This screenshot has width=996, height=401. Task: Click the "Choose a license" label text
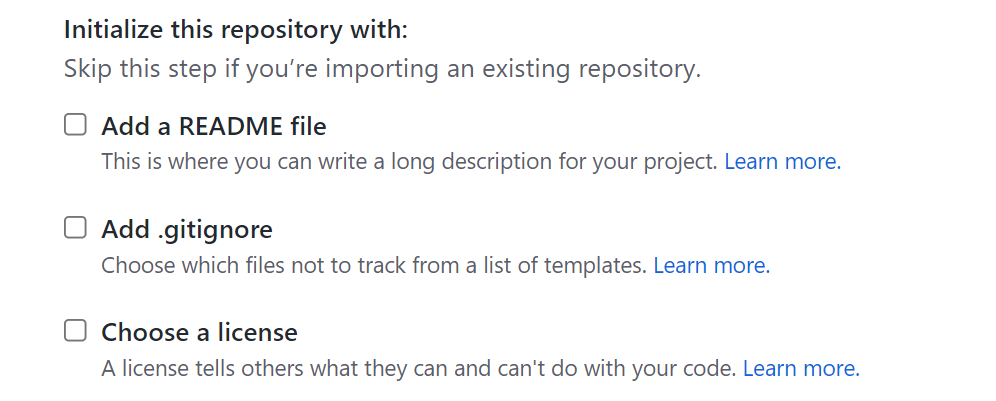[x=199, y=332]
